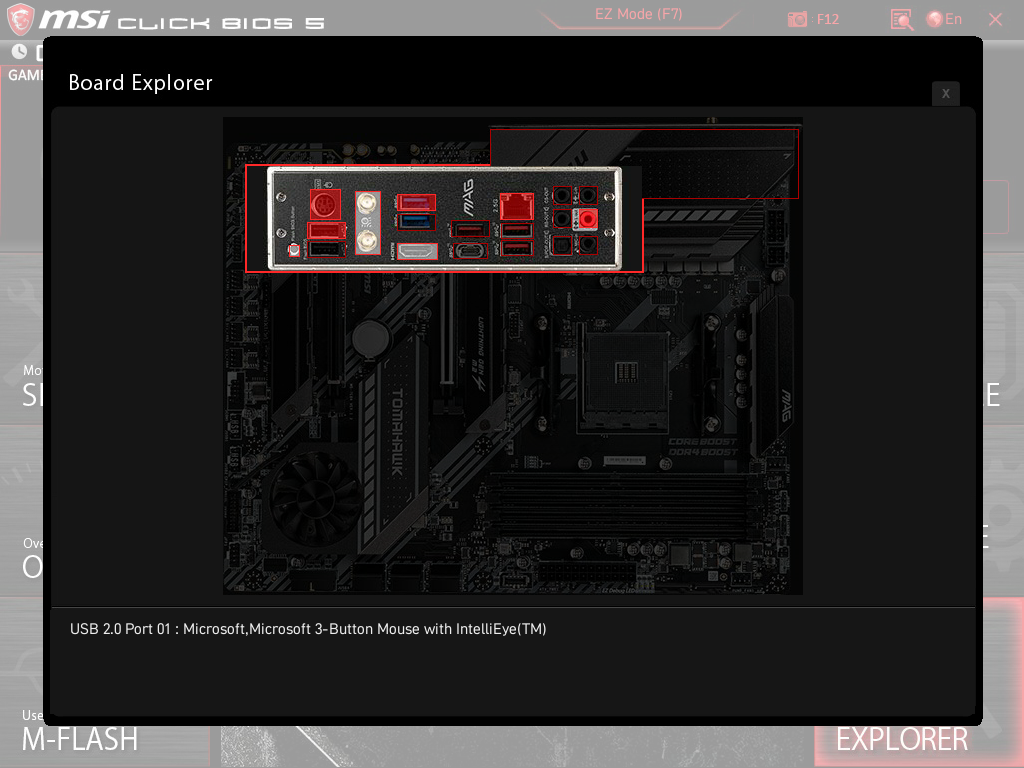Image resolution: width=1024 pixels, height=768 pixels.
Task: Open the M-FLASH utility
Action: pos(80,739)
